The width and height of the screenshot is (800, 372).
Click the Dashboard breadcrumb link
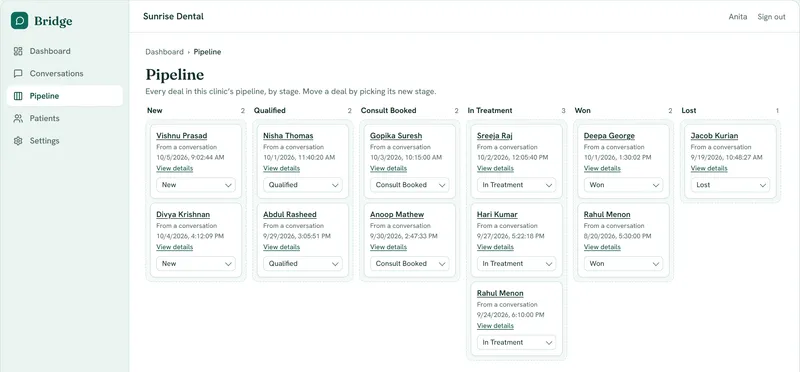coord(164,52)
